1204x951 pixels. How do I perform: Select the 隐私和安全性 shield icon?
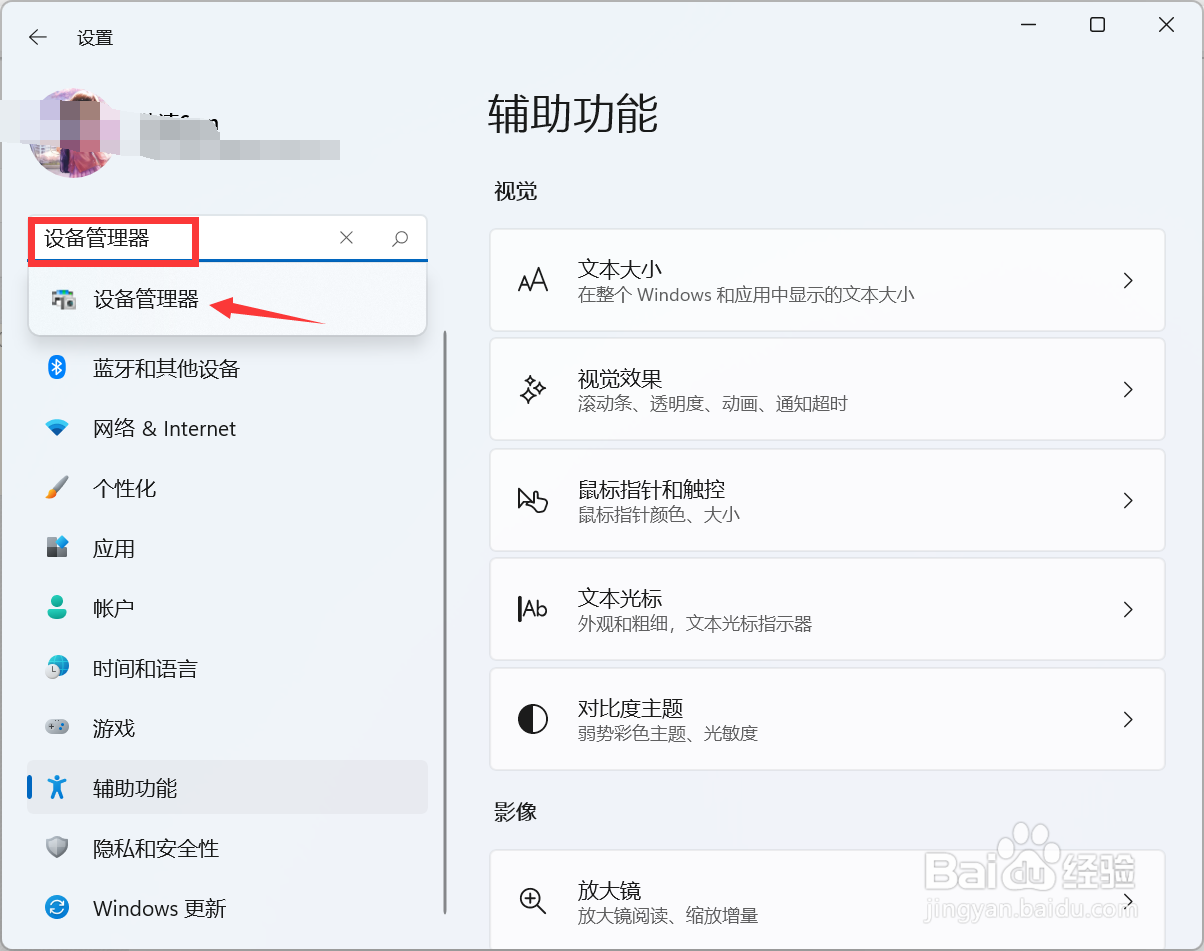(x=57, y=848)
